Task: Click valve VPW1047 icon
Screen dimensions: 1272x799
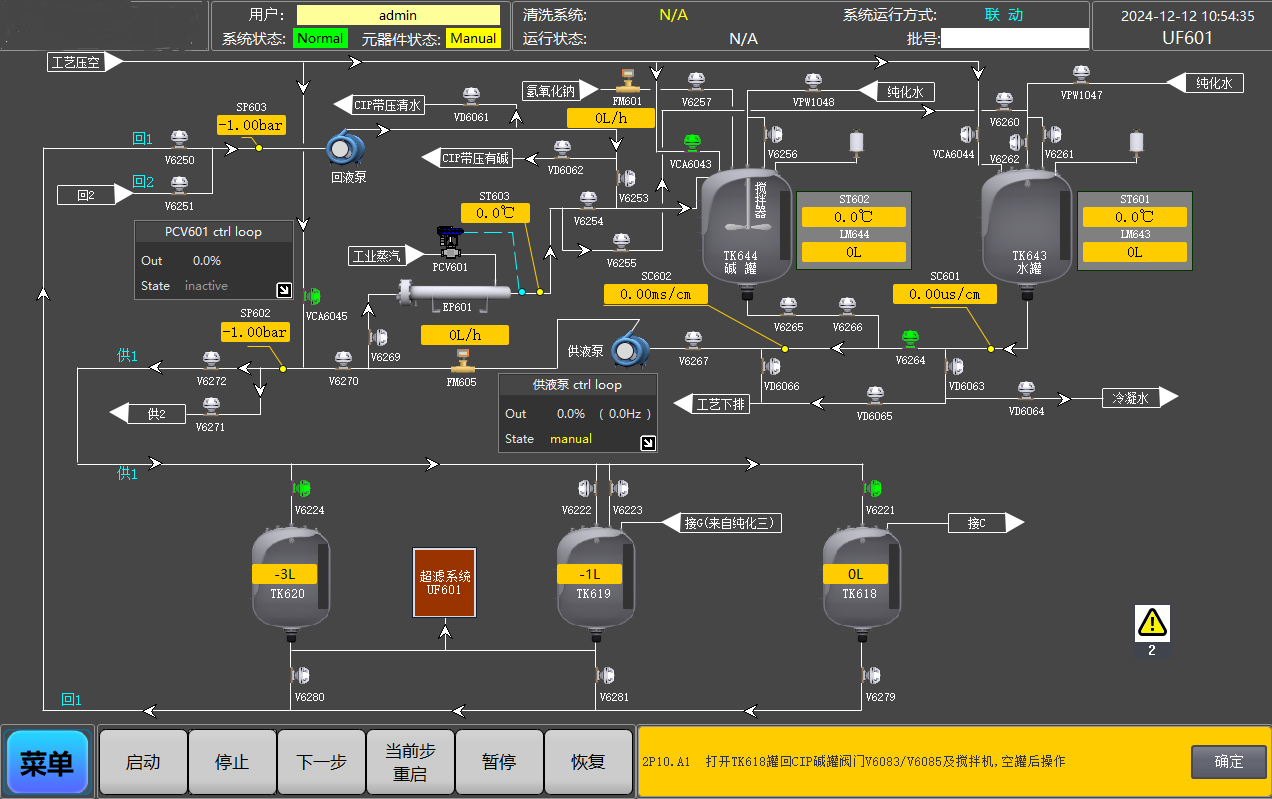Action: click(1081, 75)
